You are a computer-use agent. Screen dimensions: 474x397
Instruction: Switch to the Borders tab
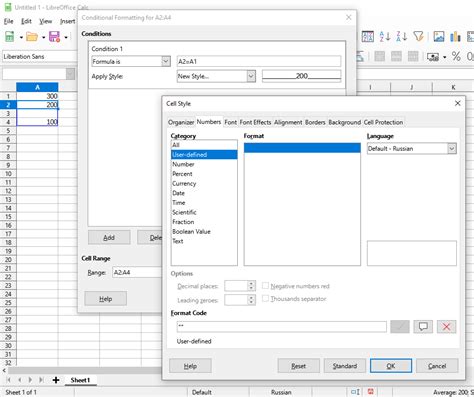(x=315, y=122)
